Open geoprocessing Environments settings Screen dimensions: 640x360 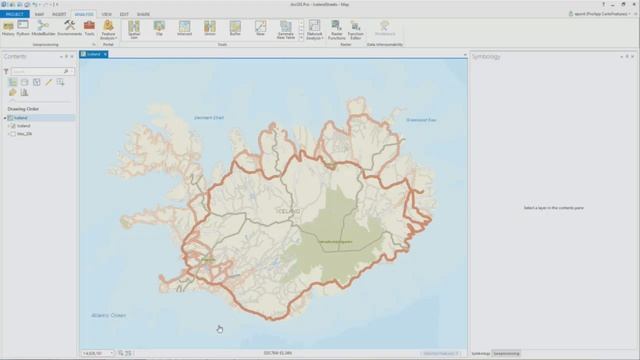tap(69, 29)
